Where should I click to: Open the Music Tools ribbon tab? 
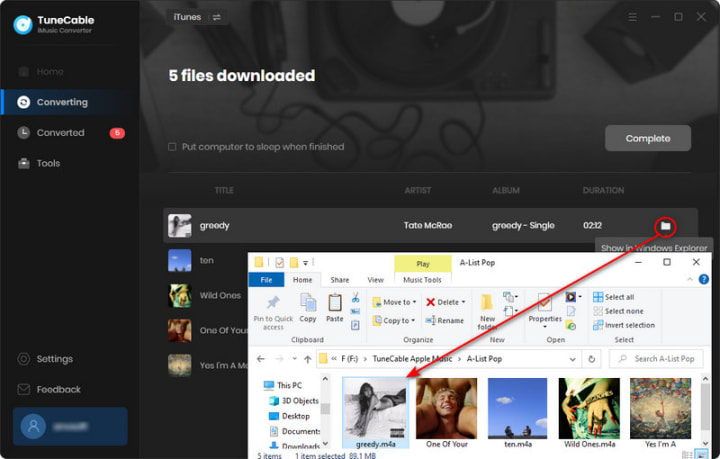(422, 280)
